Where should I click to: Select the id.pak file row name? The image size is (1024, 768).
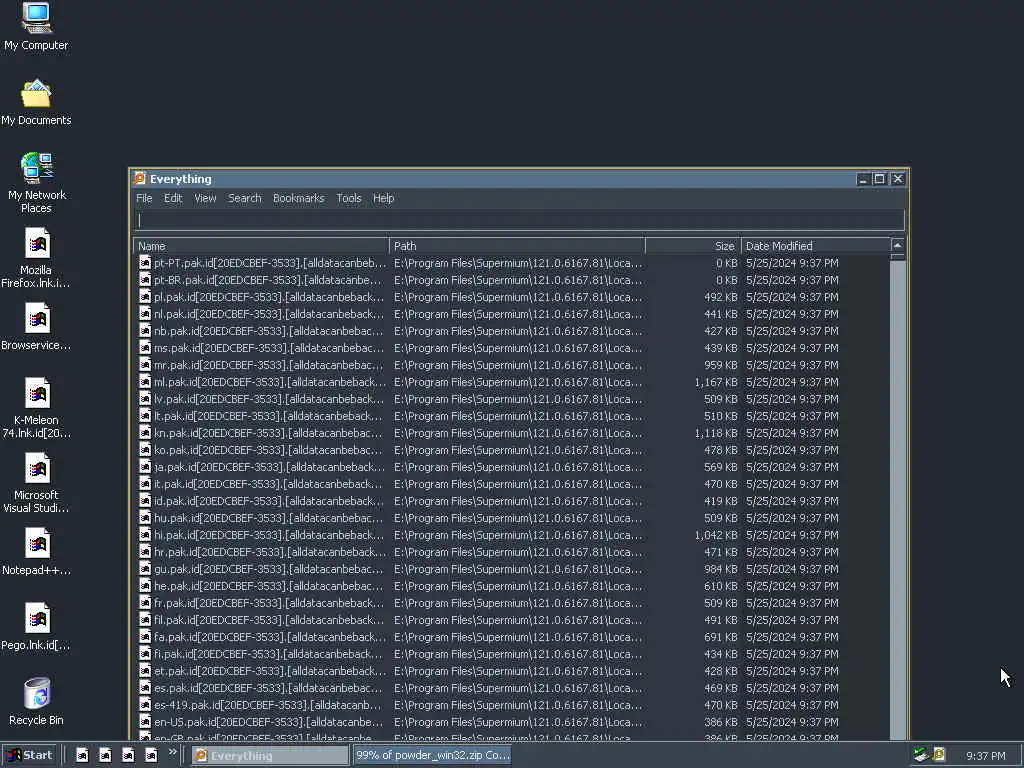click(x=269, y=500)
